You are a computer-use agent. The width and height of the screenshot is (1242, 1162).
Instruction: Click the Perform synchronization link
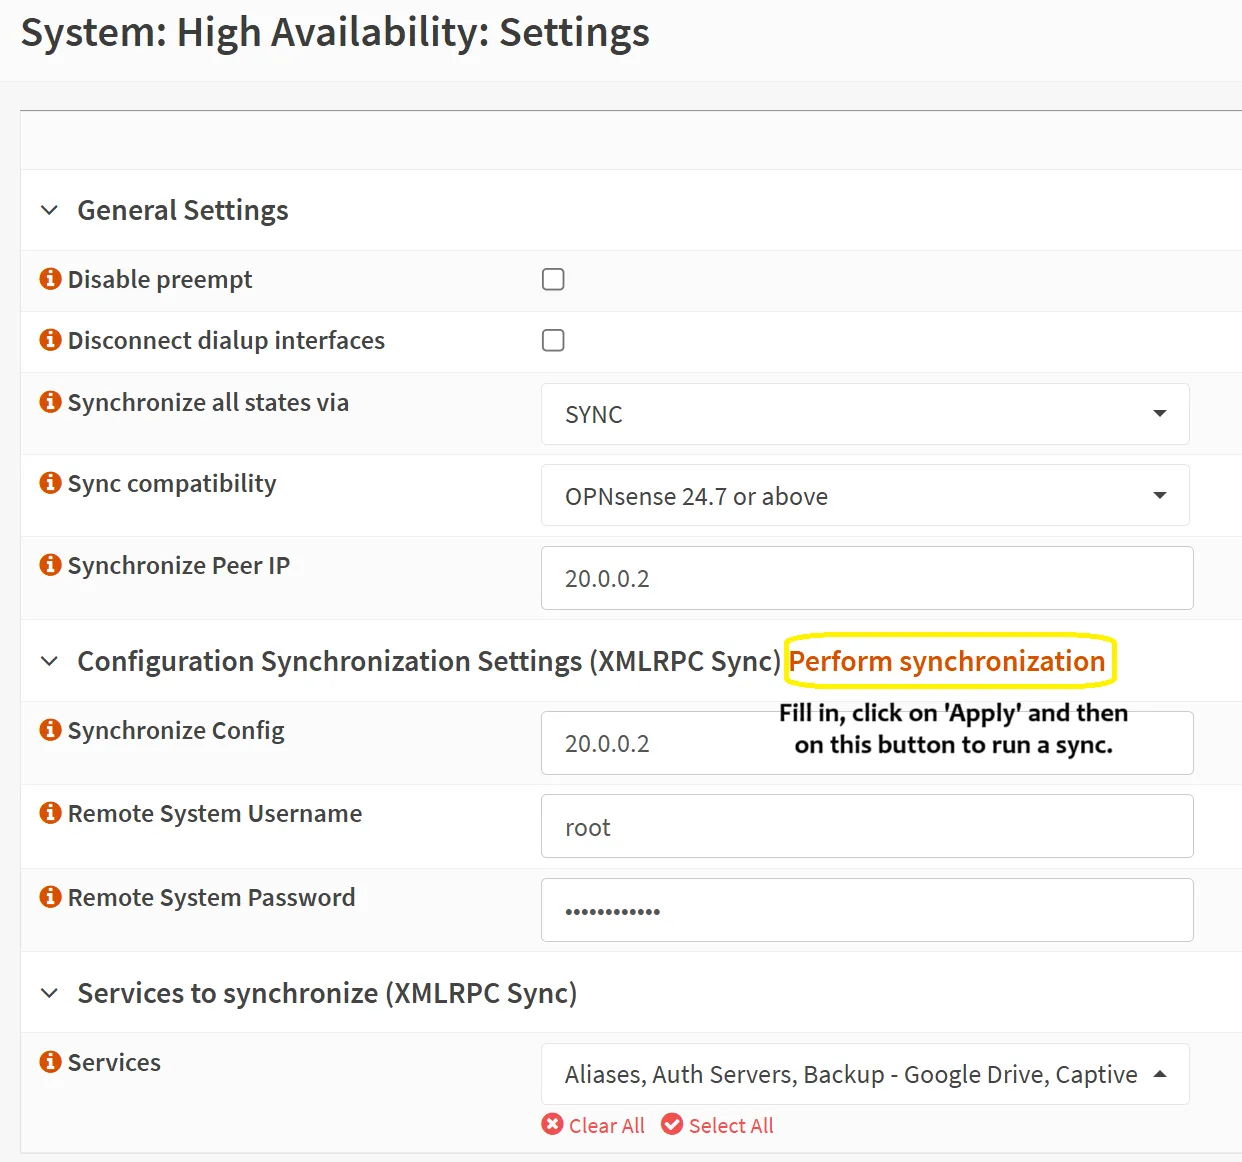click(947, 661)
